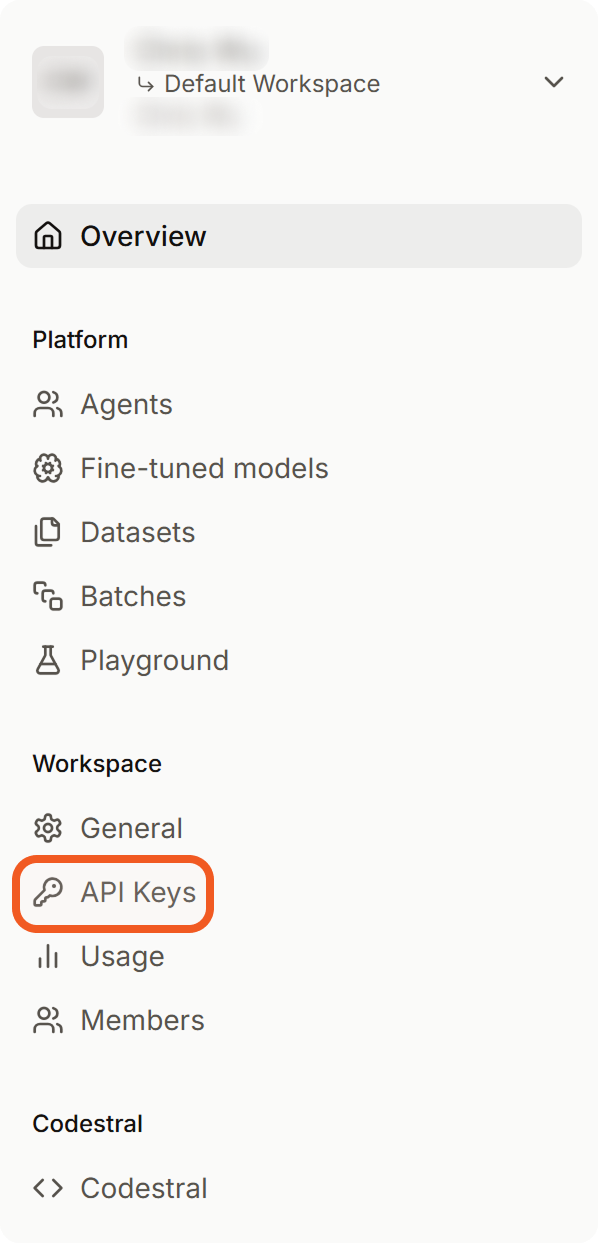Viewport: 598px width, 1243px height.
Task: Click the Members people icon
Action: tap(47, 1020)
